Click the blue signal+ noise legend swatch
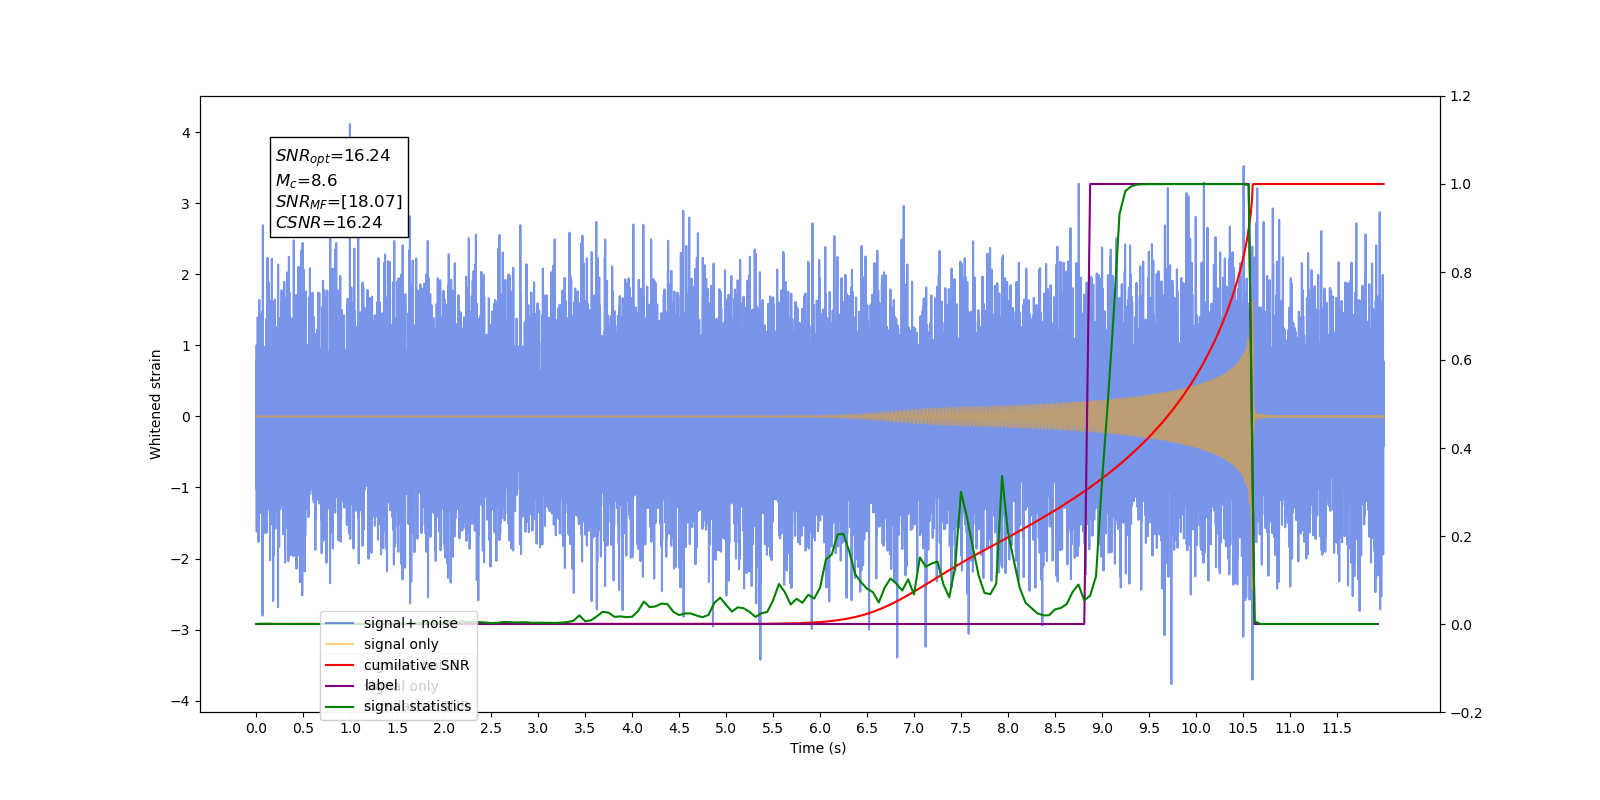Viewport: 1600px width, 800px height. (x=340, y=623)
